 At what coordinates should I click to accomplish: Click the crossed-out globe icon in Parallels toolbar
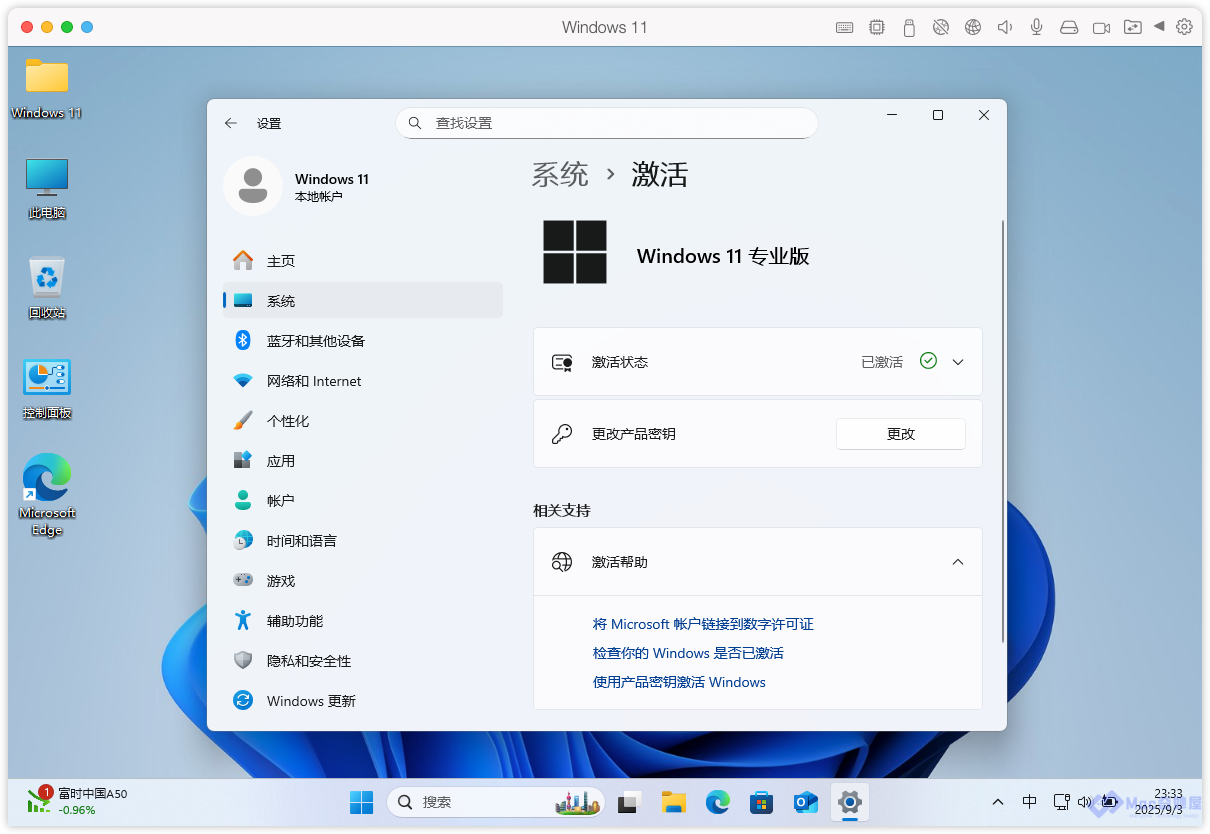pyautogui.click(x=941, y=27)
